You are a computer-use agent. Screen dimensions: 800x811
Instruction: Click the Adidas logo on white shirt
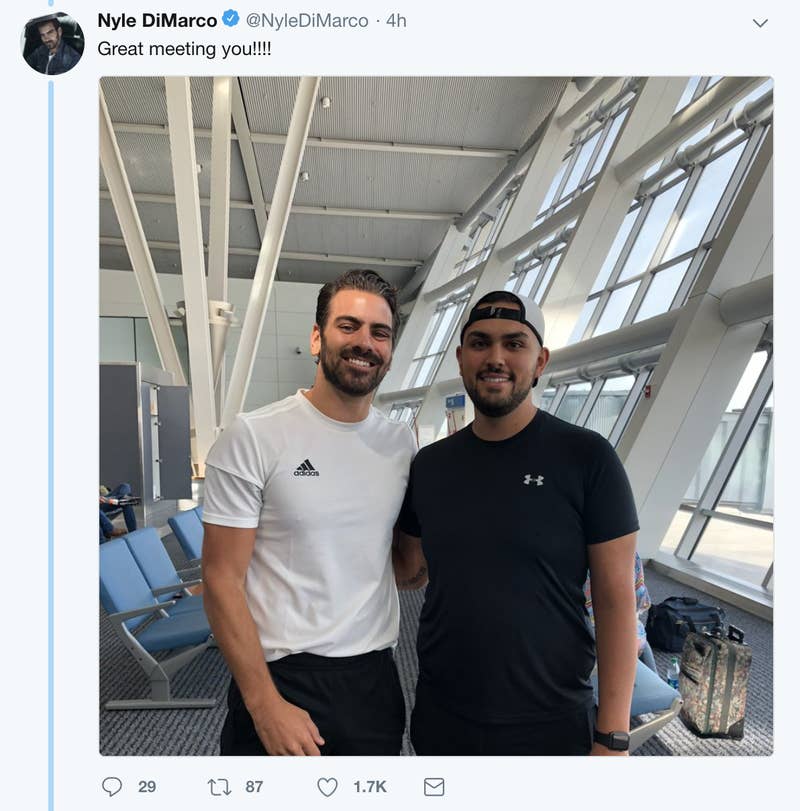click(306, 467)
